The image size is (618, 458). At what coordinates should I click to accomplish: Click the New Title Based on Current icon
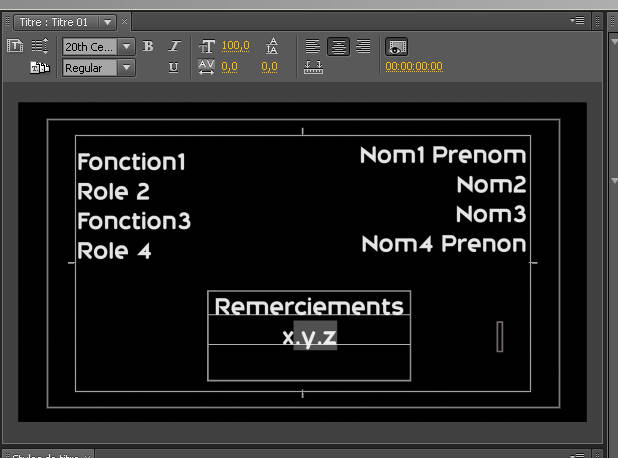tap(15, 46)
